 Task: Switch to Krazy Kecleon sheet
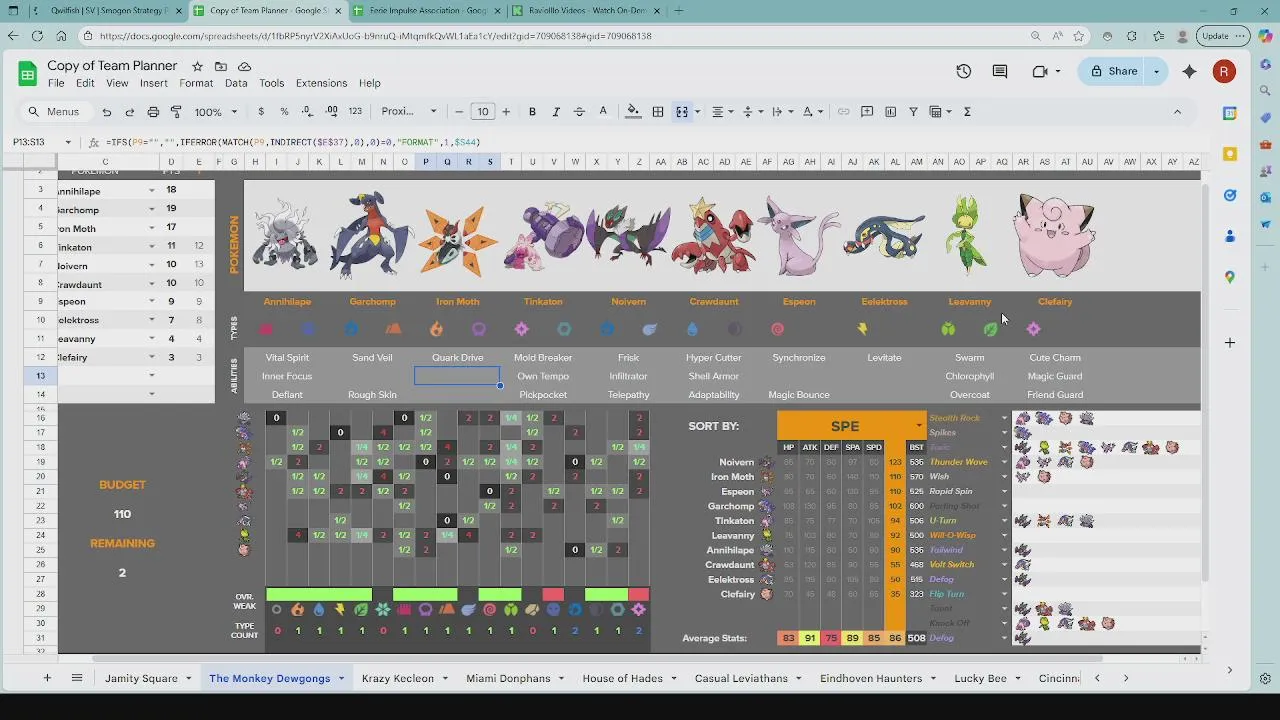(x=397, y=678)
